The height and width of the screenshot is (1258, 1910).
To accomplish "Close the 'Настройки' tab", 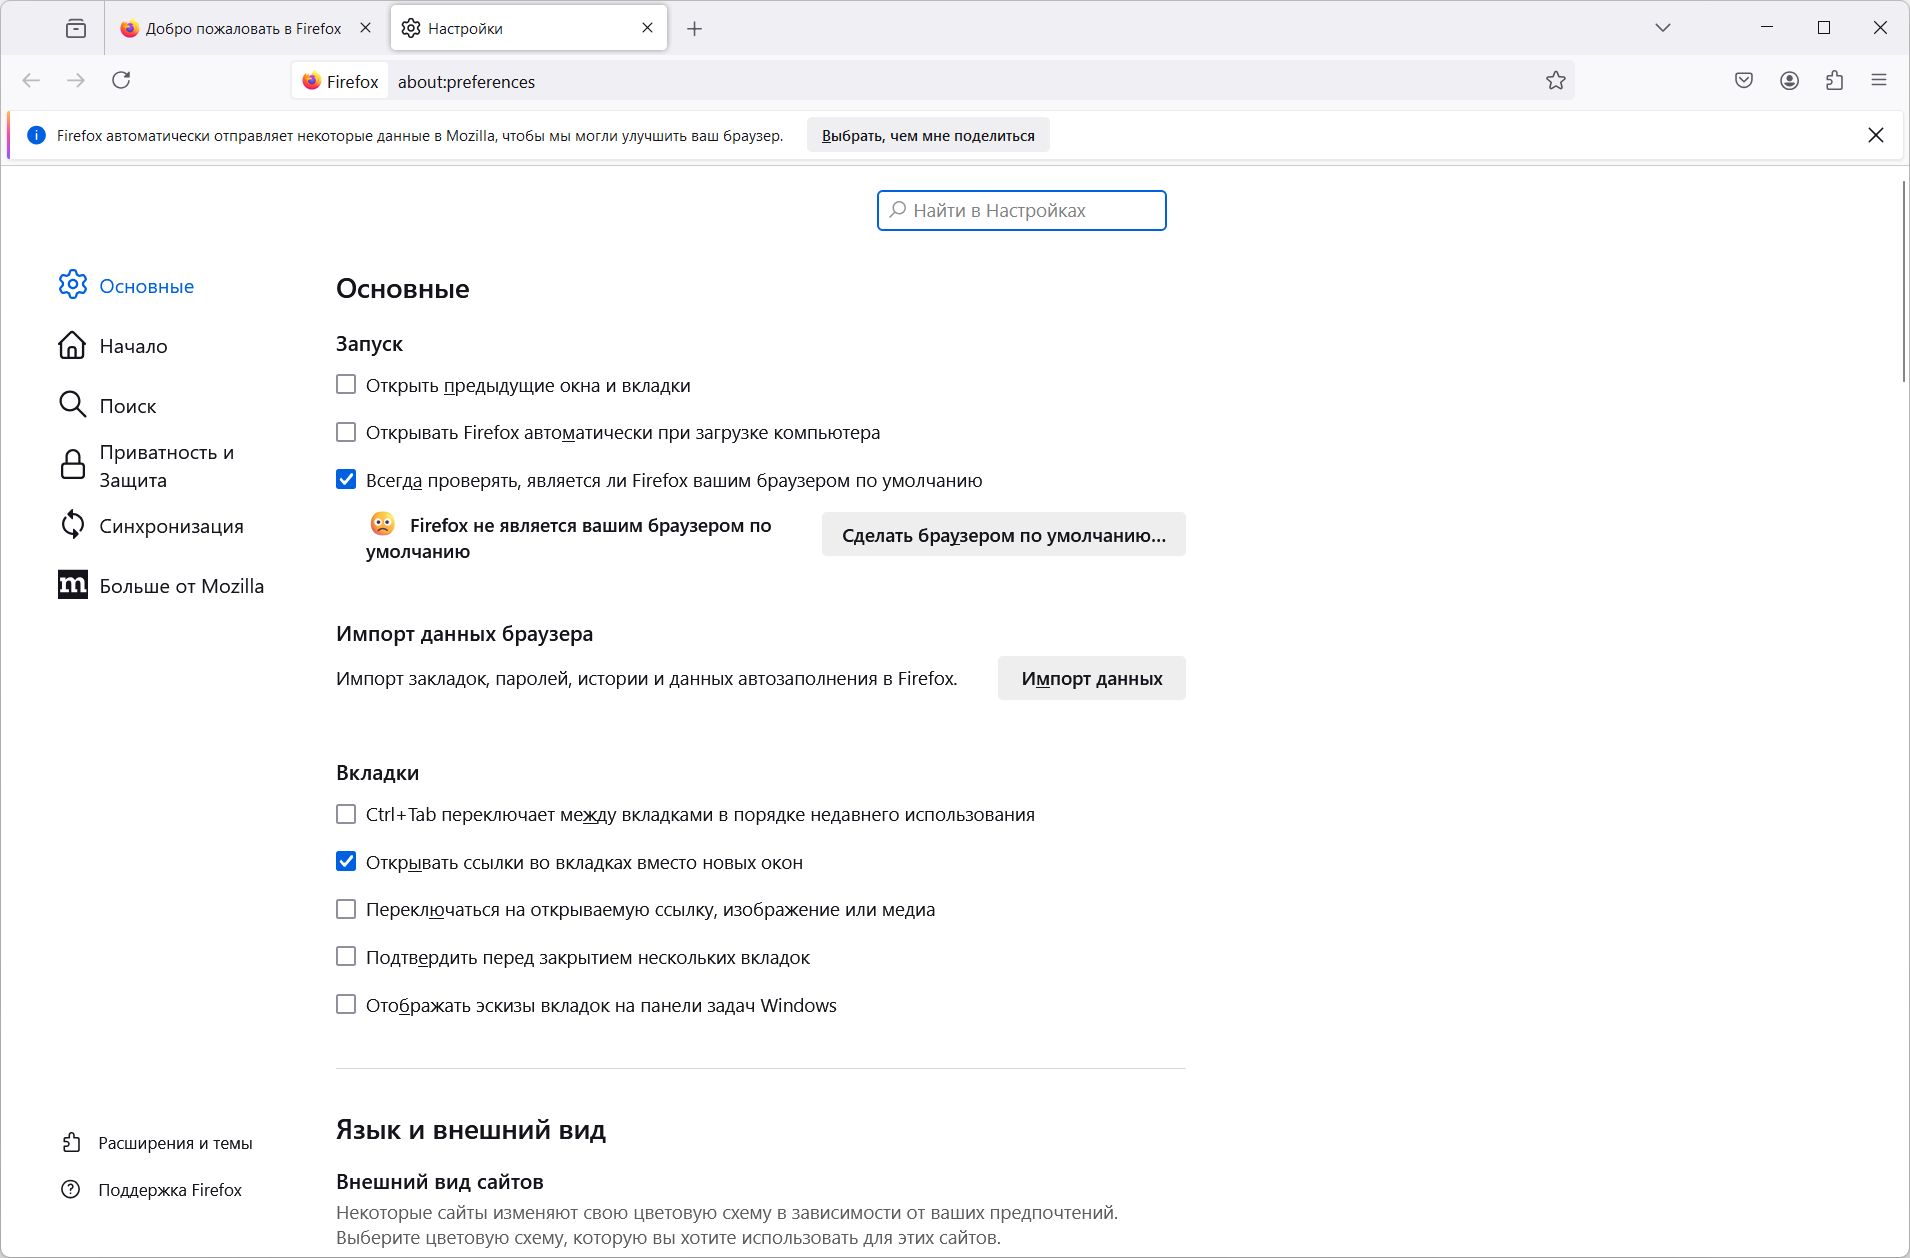I will coord(648,28).
